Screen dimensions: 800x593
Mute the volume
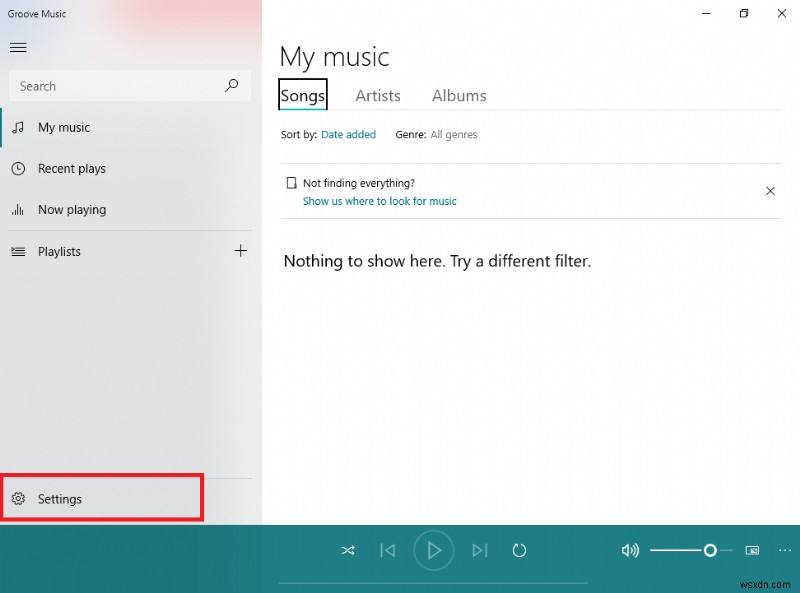(x=629, y=550)
